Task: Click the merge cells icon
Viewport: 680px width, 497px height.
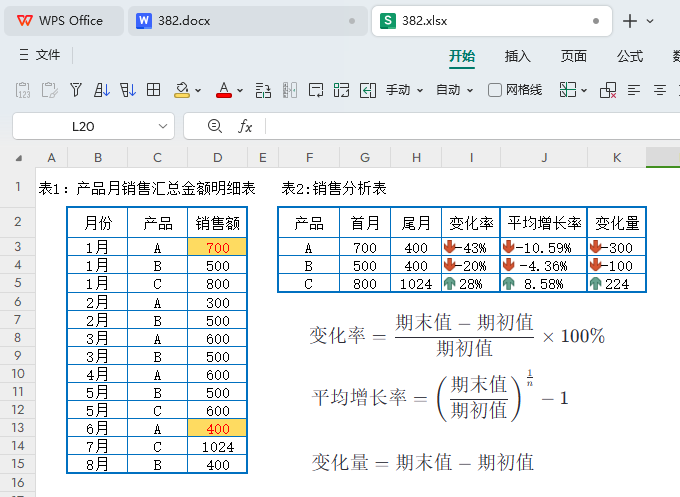Action: (341, 90)
